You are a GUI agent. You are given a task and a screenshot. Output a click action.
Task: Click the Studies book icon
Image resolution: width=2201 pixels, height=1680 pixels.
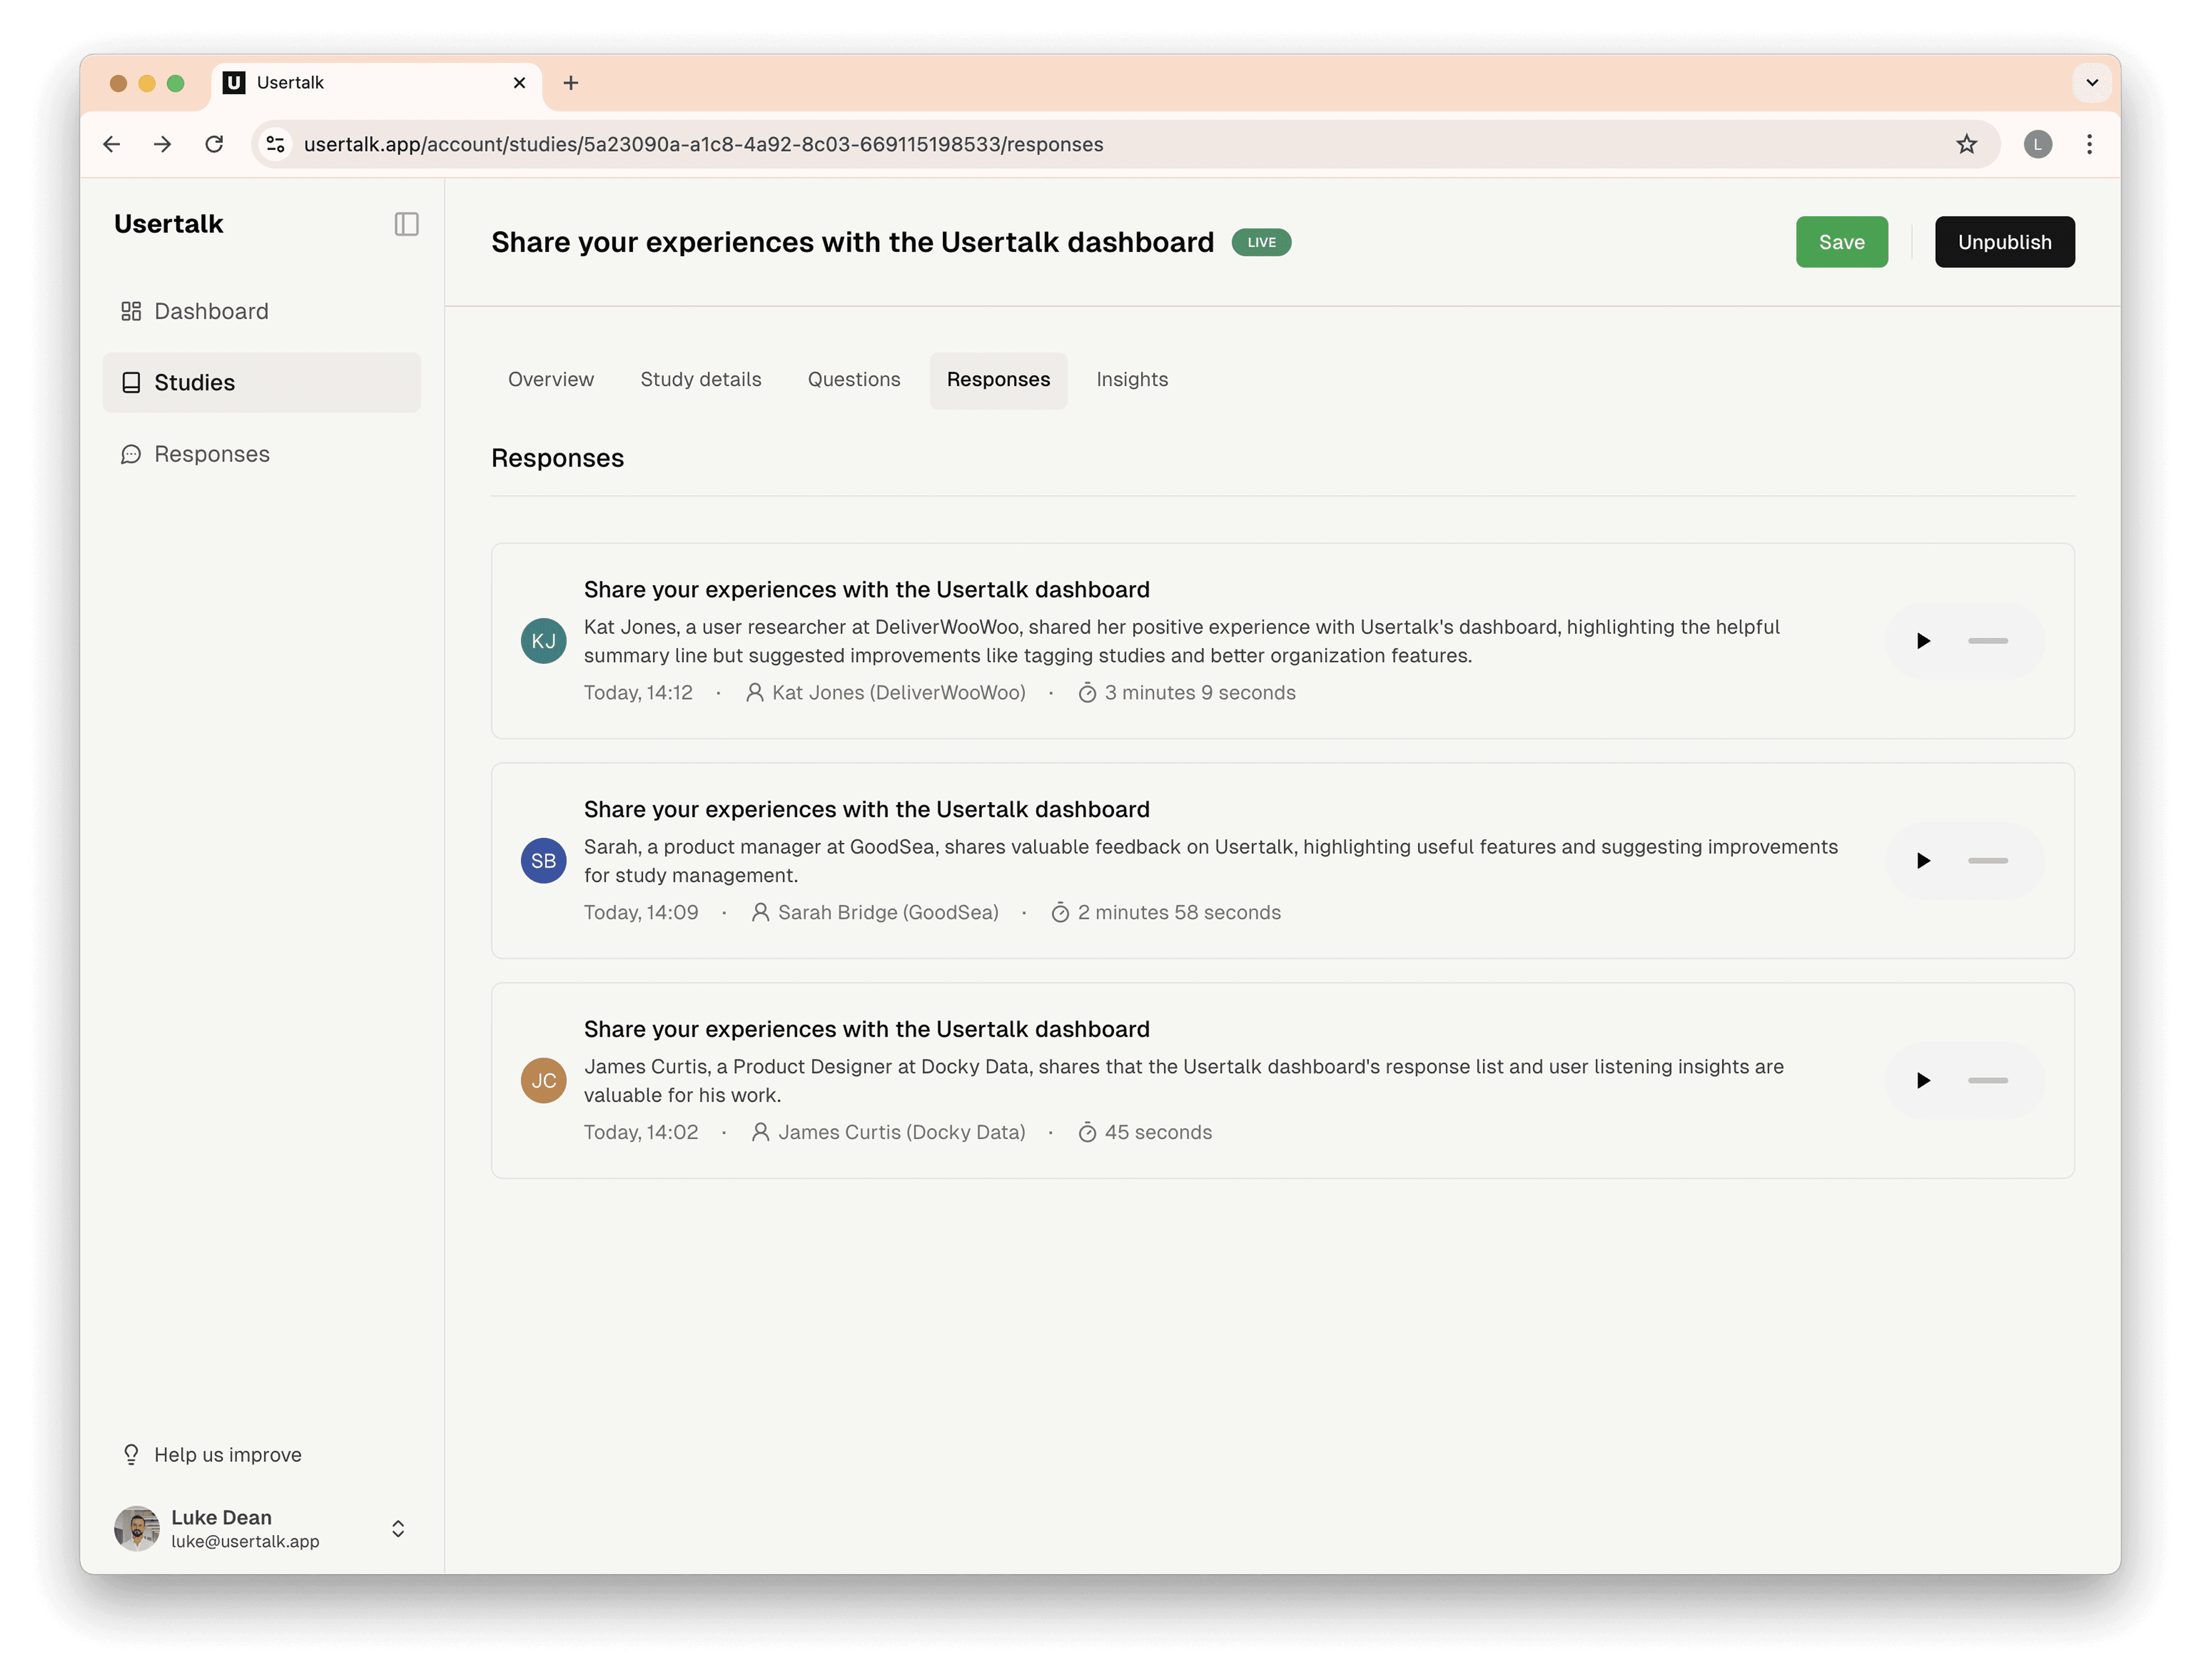(x=131, y=383)
